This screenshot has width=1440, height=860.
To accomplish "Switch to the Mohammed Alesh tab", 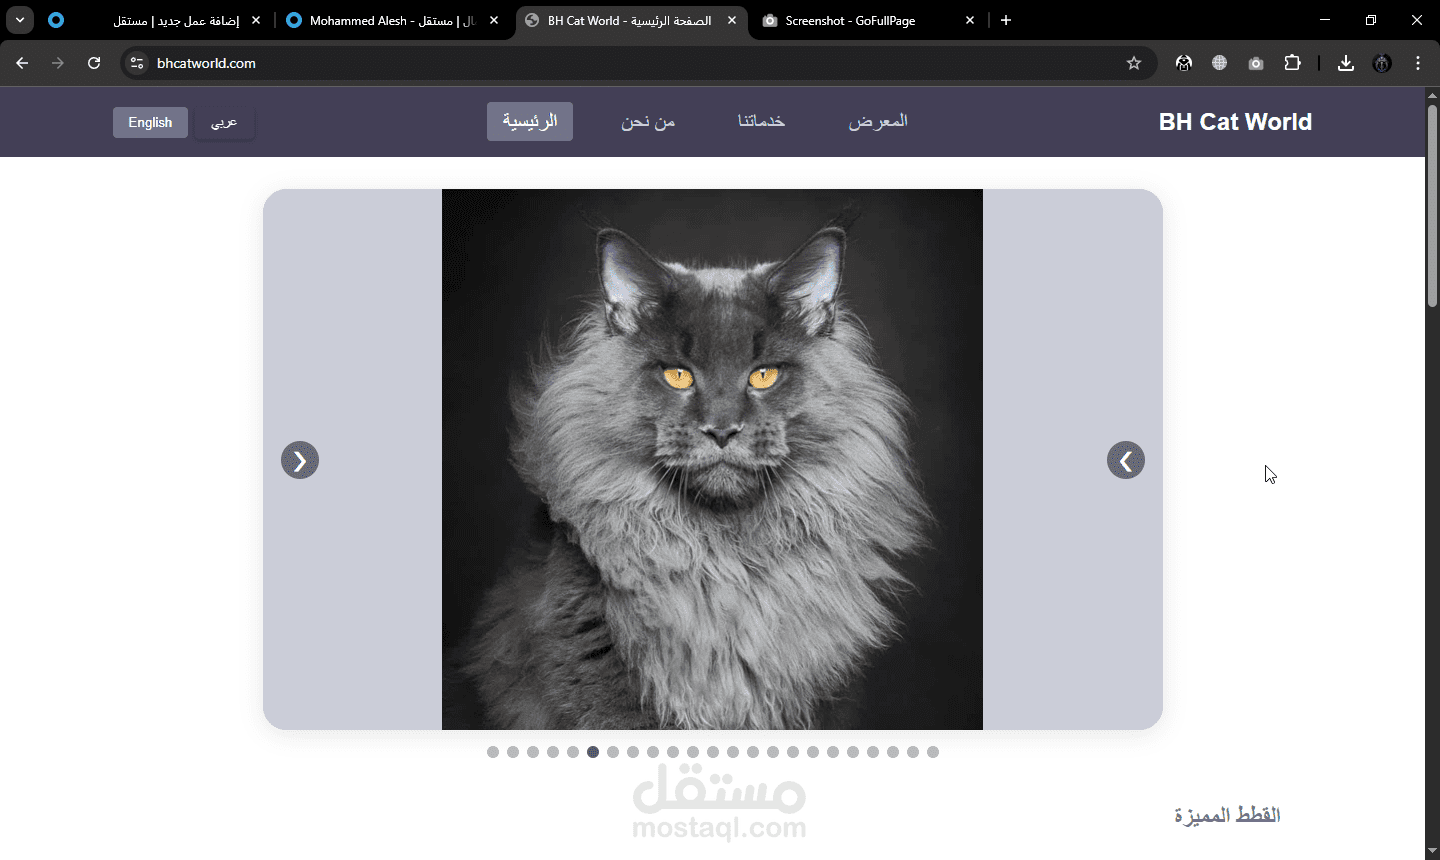I will (392, 20).
